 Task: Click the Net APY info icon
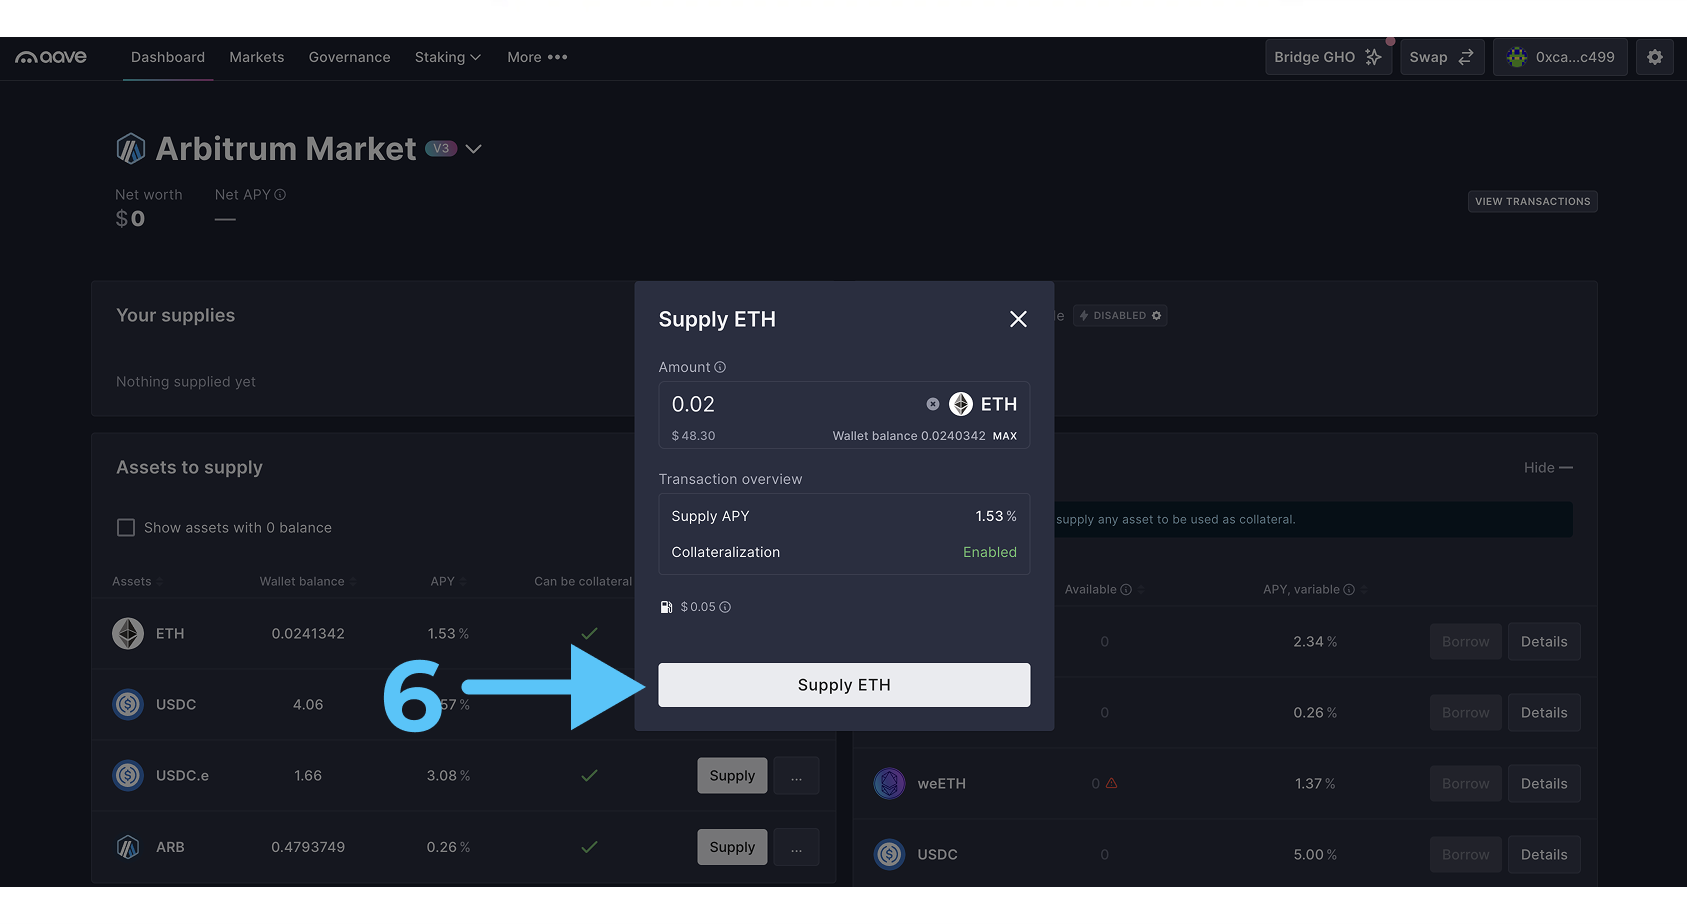click(280, 195)
